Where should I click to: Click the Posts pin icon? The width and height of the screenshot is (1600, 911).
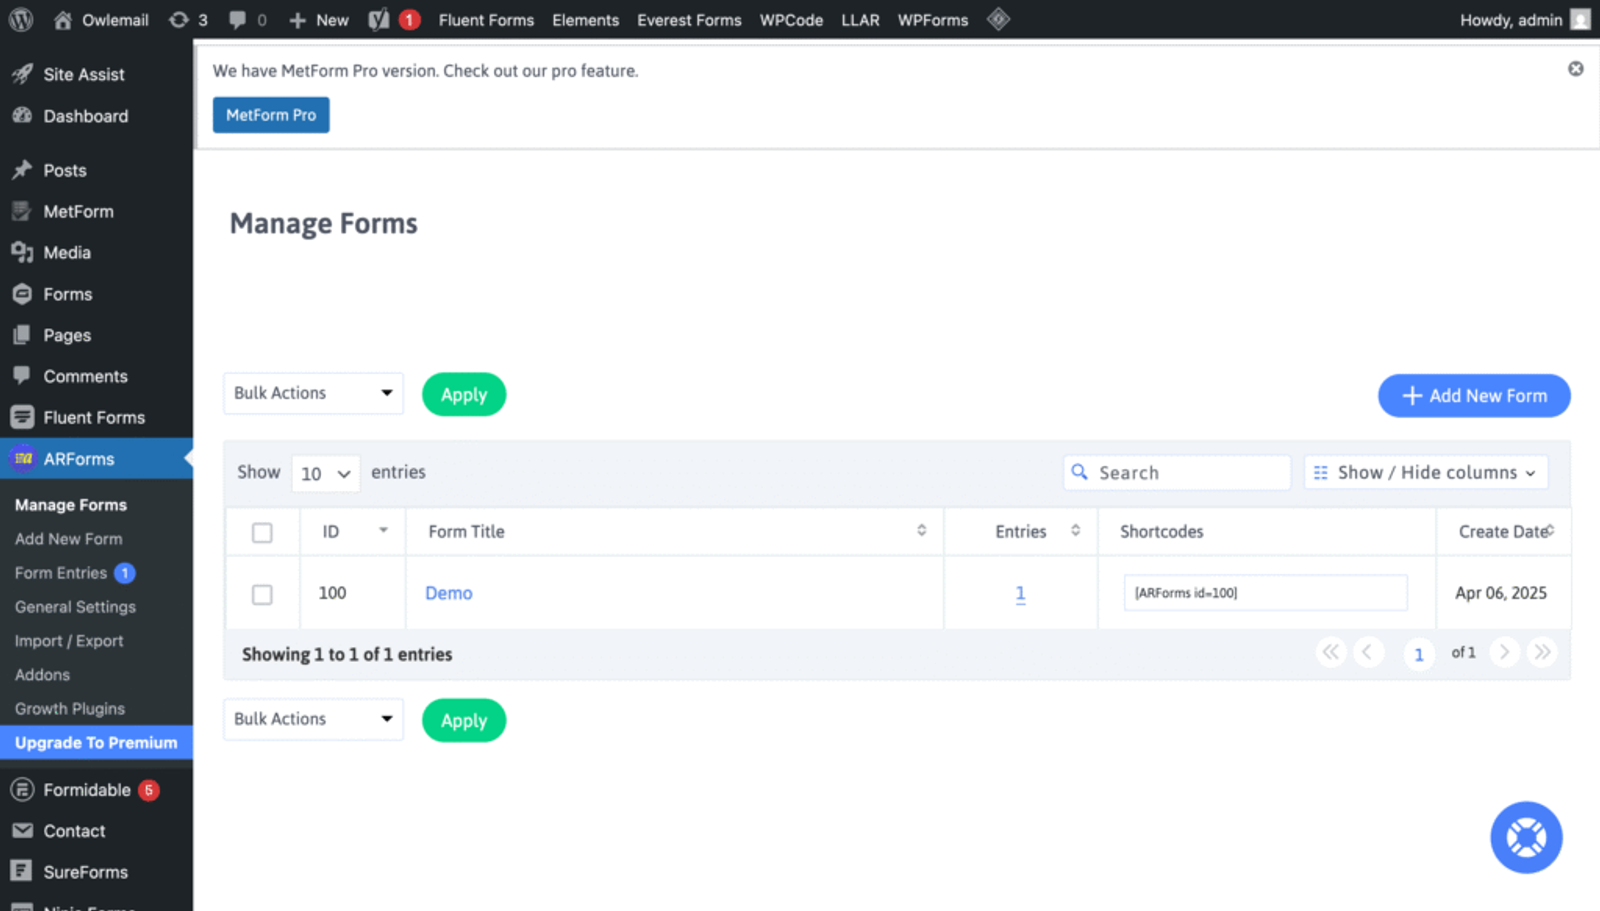coord(22,170)
